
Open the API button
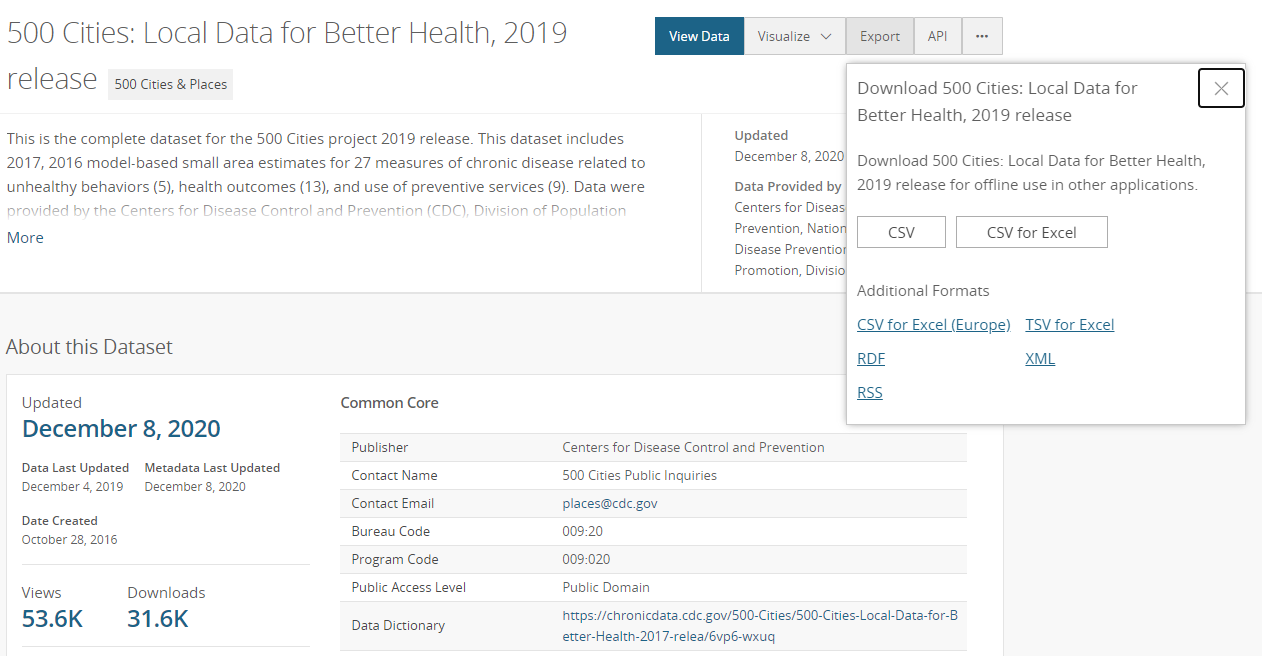click(937, 36)
